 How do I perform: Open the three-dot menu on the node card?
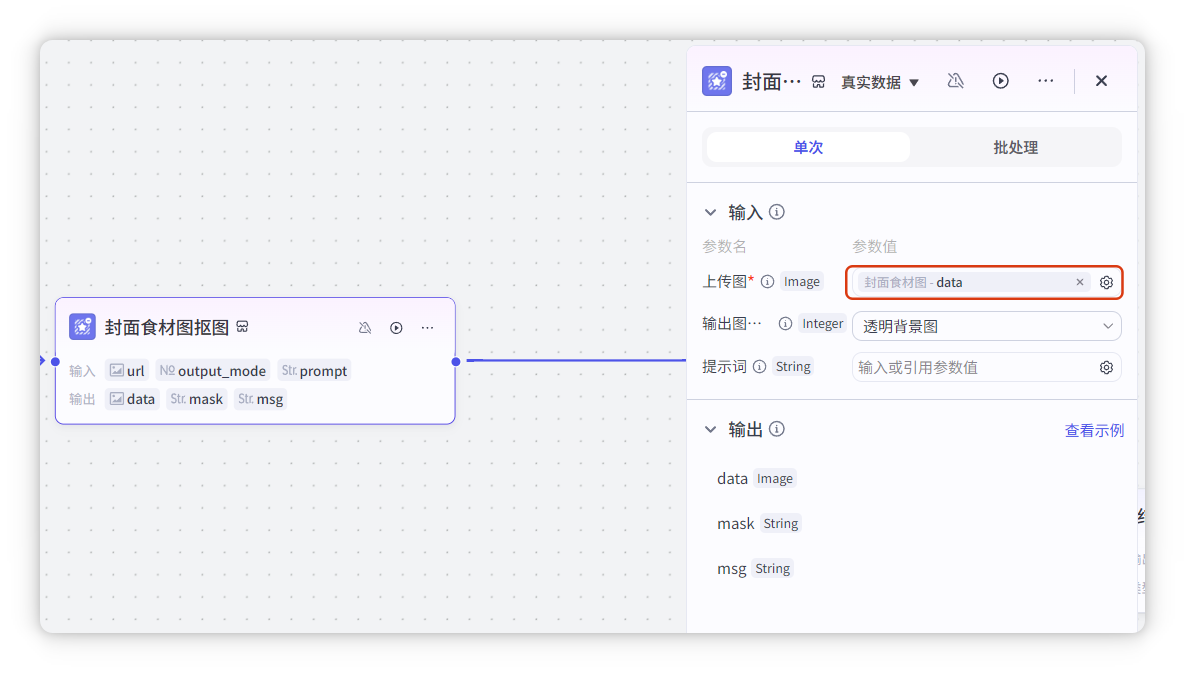tap(427, 328)
